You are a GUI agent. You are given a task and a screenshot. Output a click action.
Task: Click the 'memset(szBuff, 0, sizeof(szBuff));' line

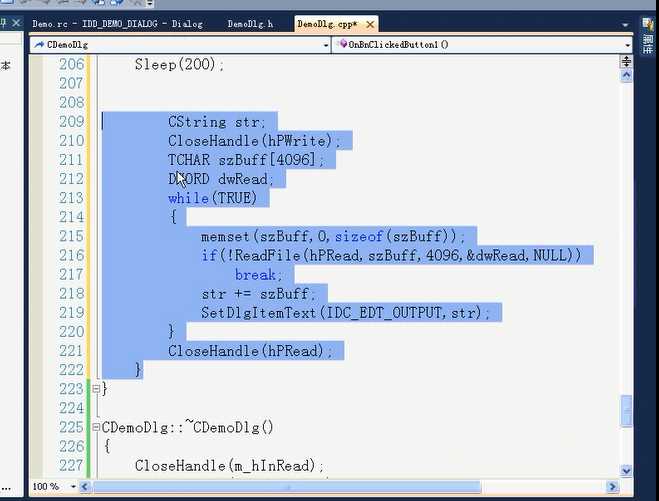coord(332,236)
